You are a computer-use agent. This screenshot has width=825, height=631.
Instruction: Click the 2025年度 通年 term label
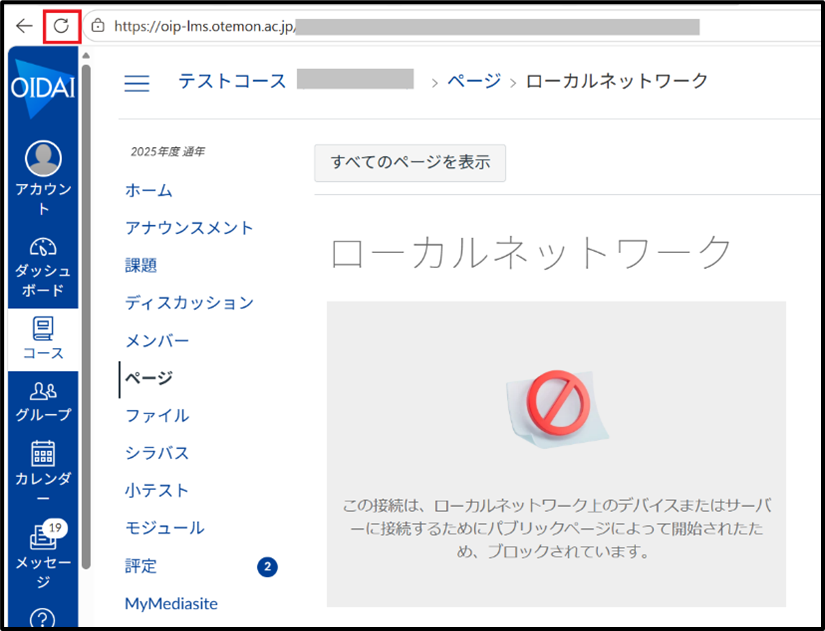click(x=168, y=152)
